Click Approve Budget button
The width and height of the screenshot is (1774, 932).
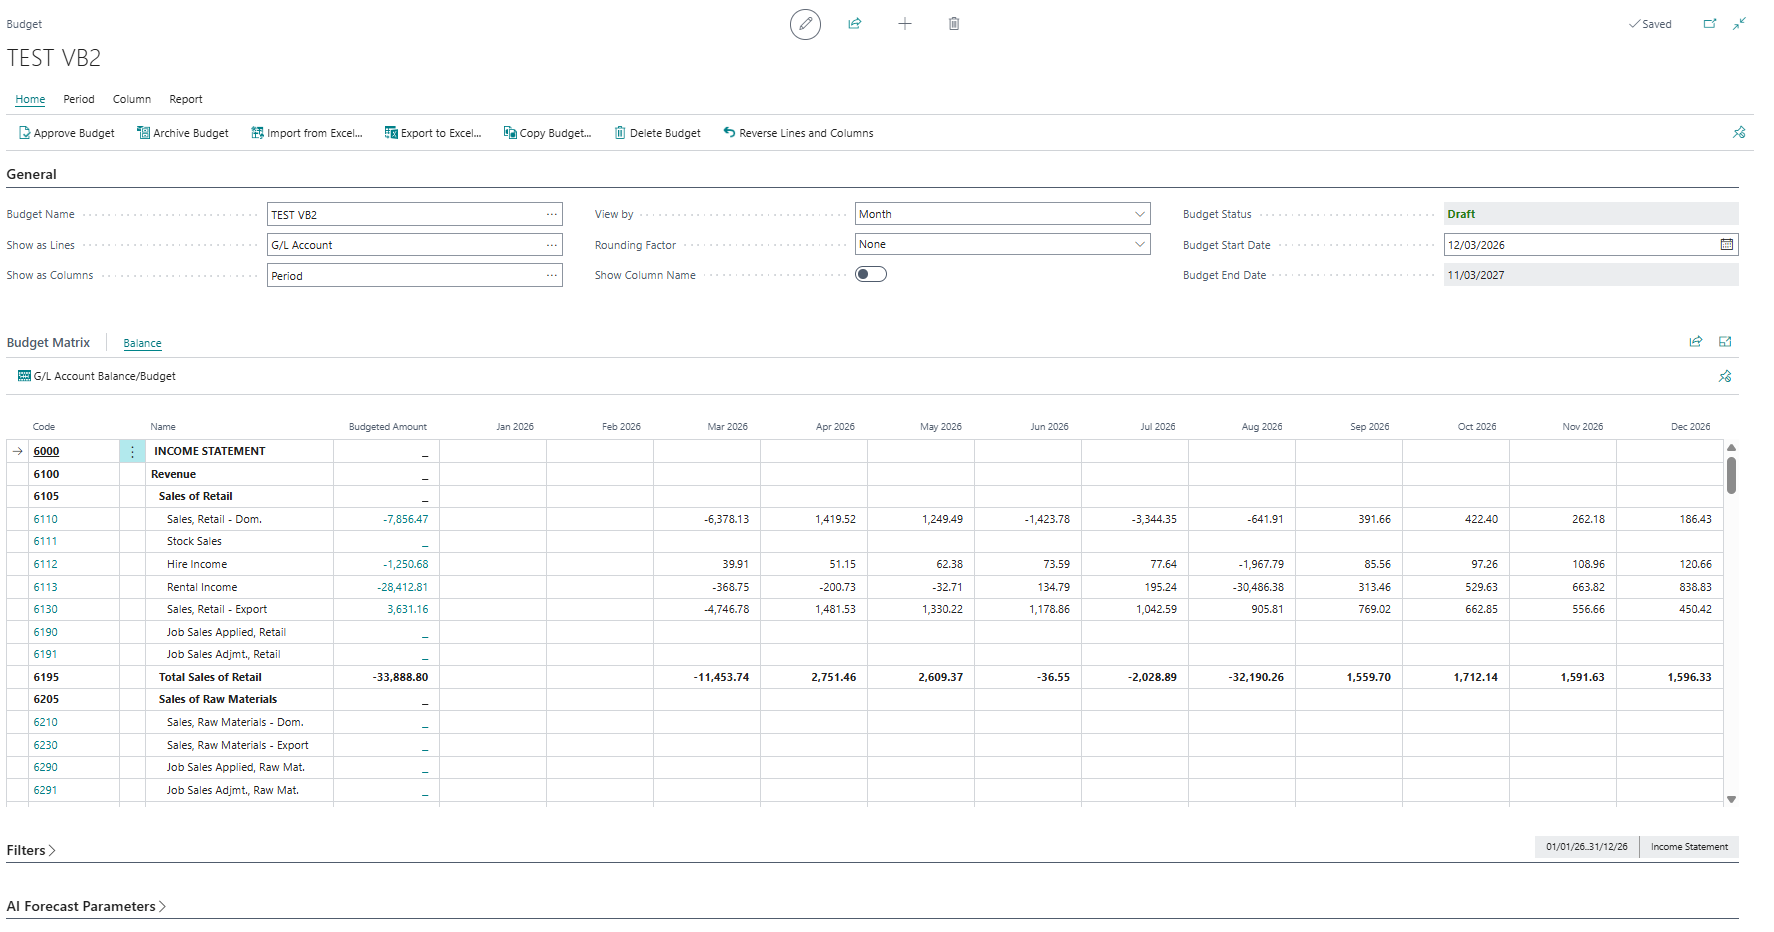[x=67, y=133]
